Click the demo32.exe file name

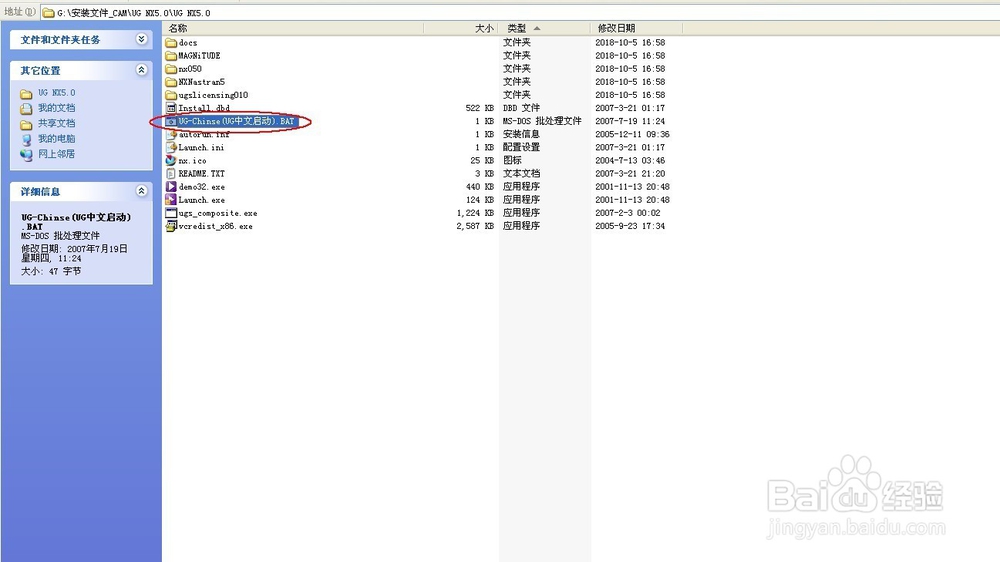pos(202,187)
